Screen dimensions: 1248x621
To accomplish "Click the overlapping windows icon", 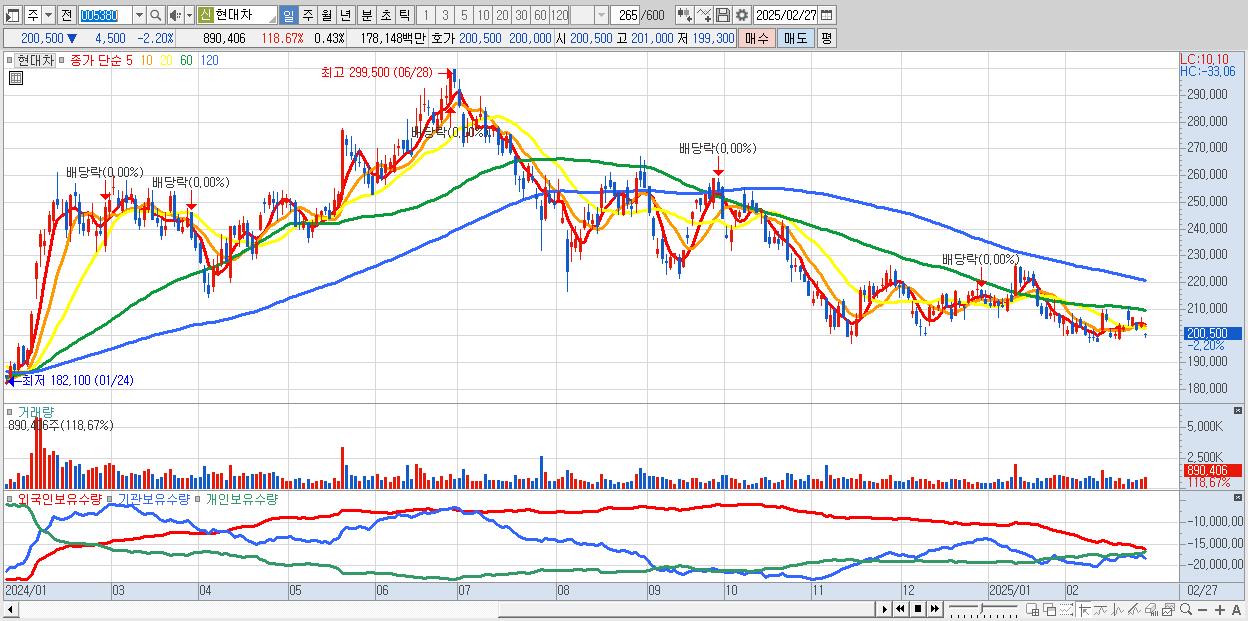I will click(1050, 609).
